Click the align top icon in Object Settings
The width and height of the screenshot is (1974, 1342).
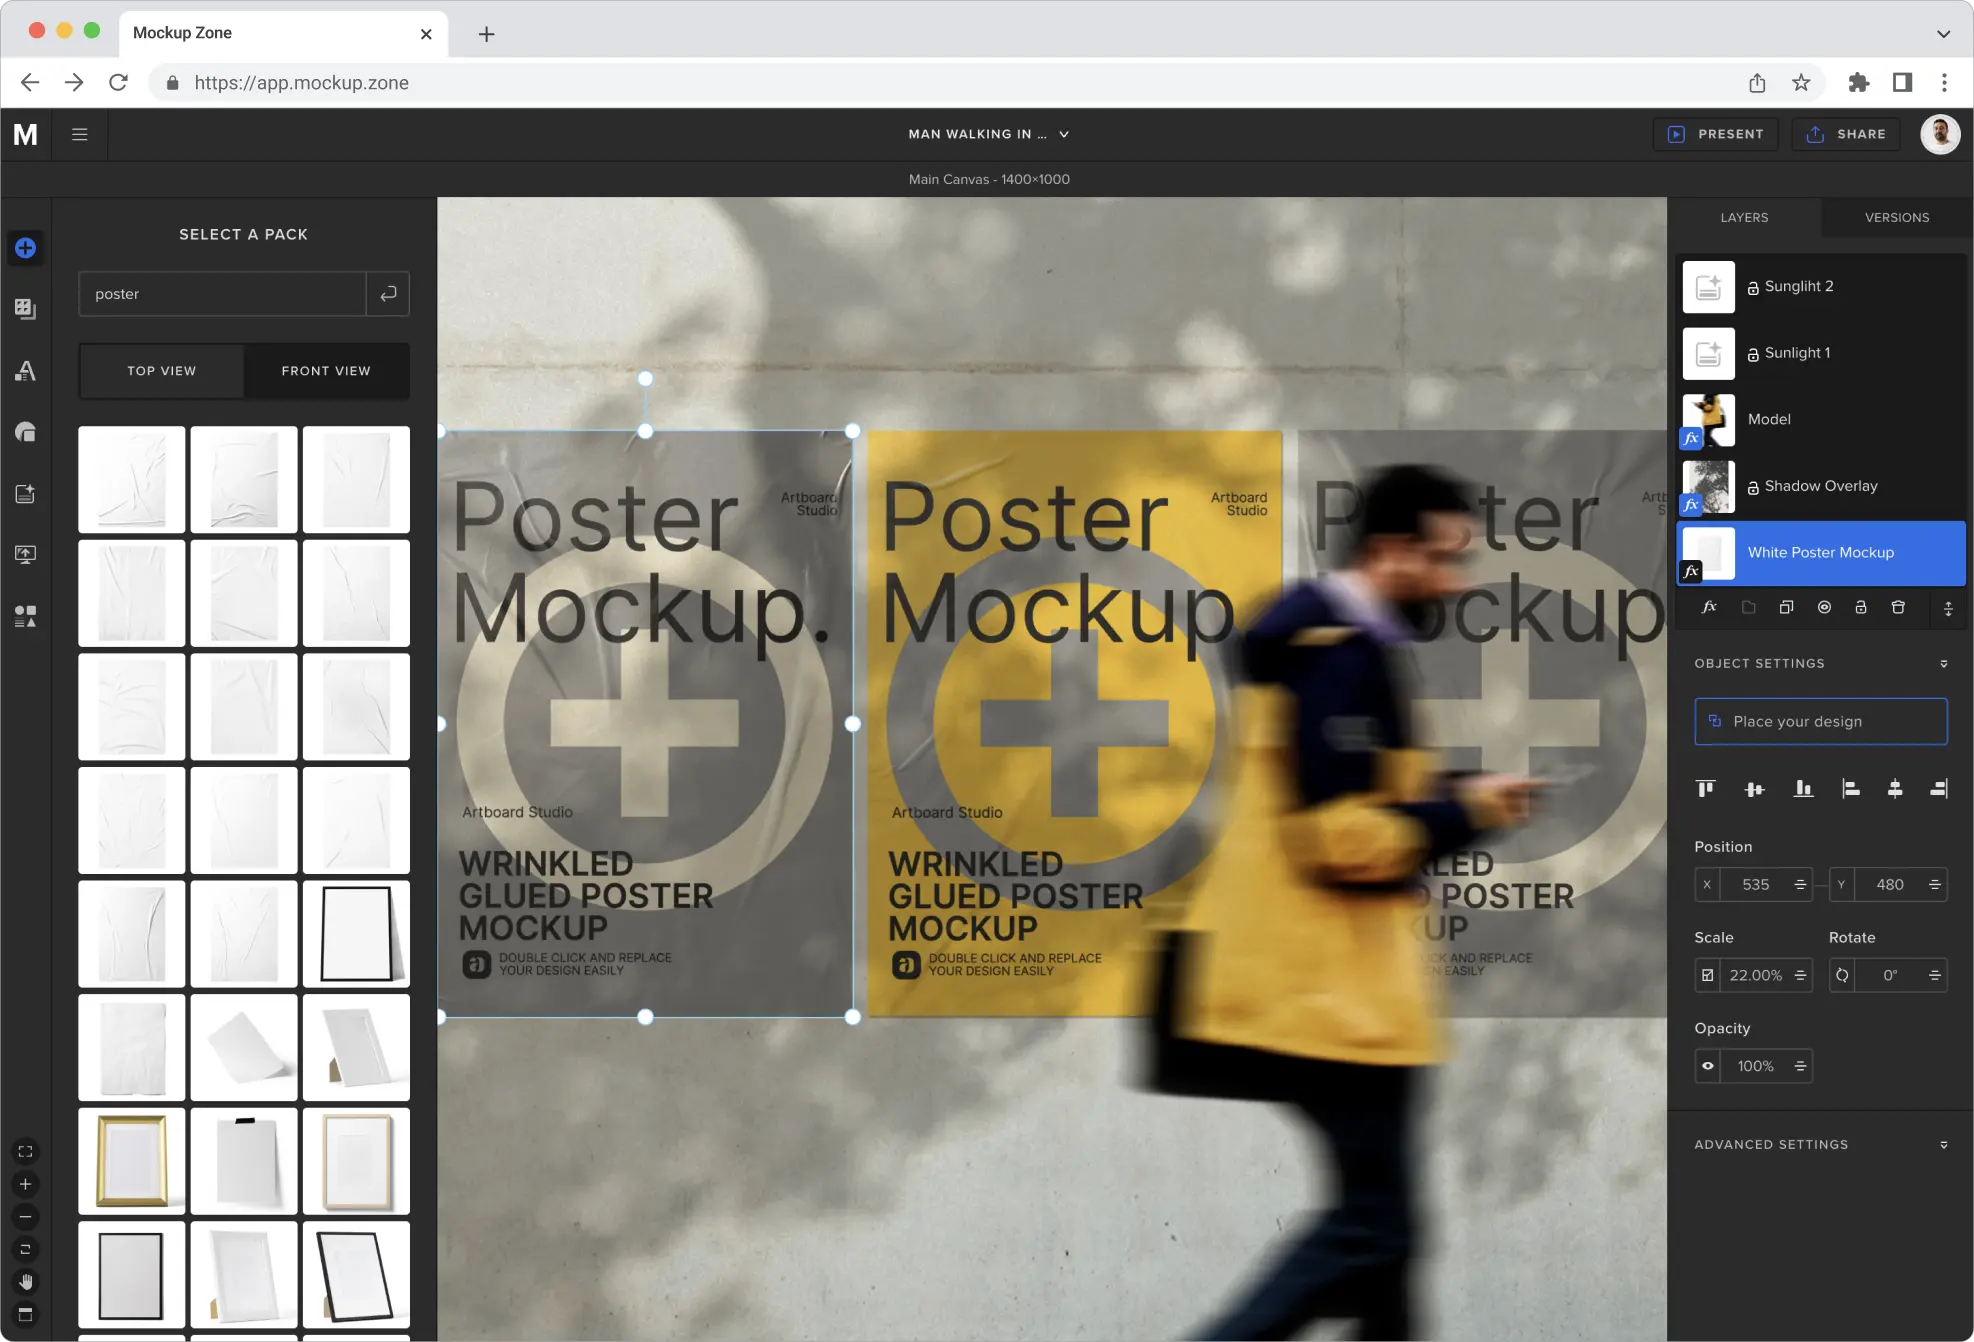click(1705, 788)
